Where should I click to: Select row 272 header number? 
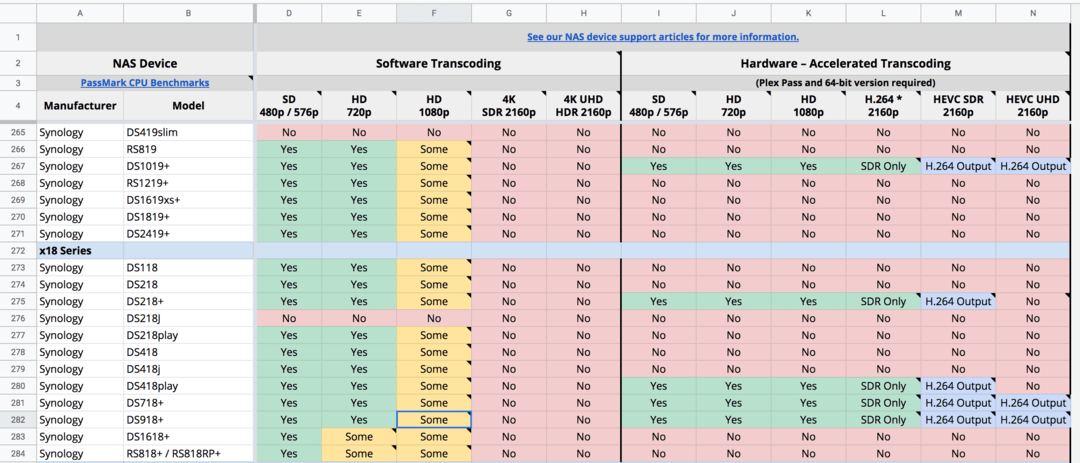pos(17,250)
